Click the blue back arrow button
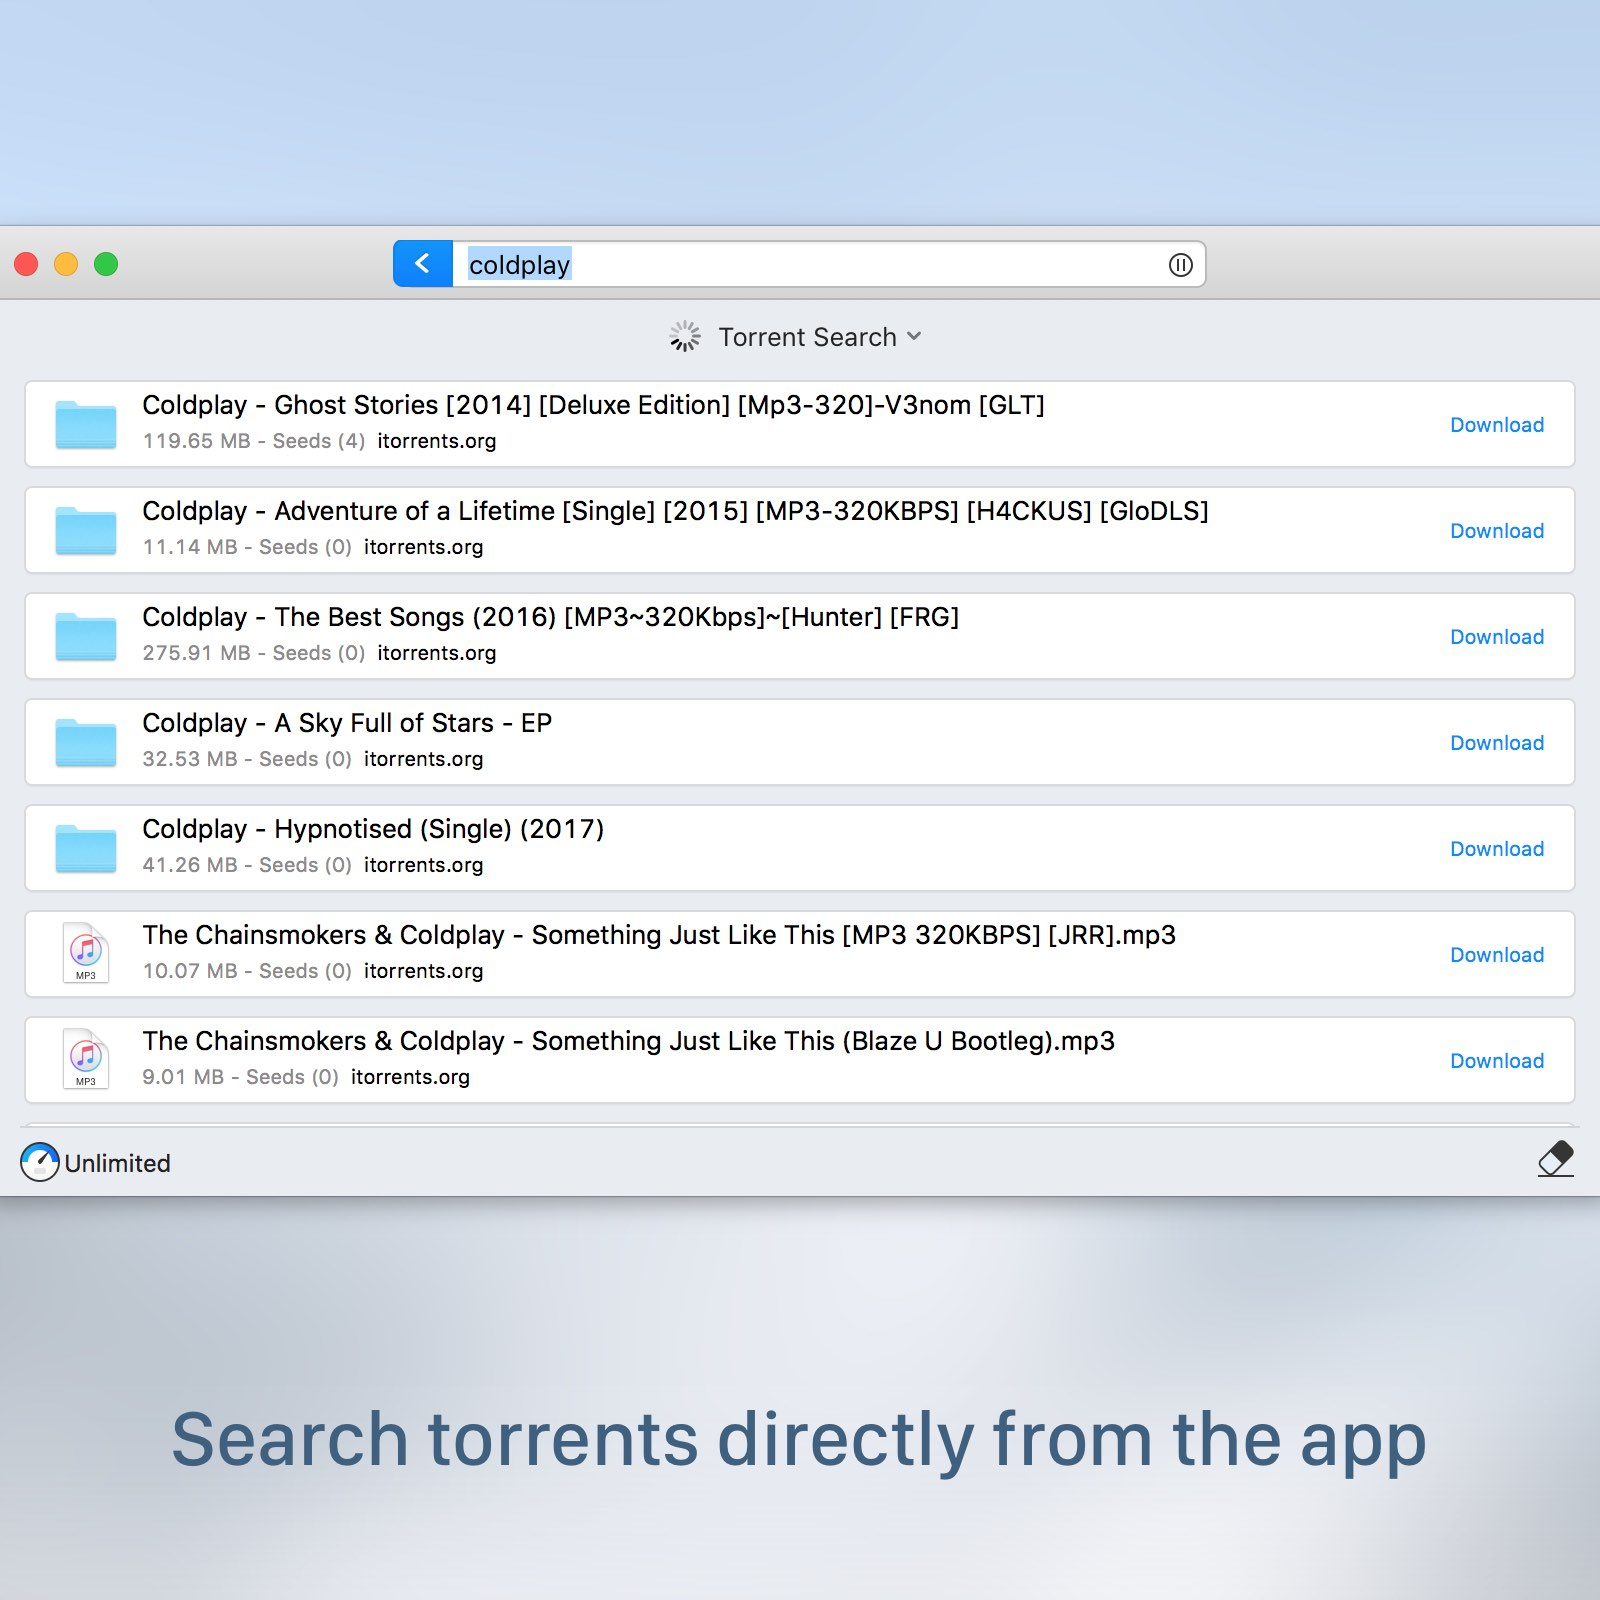 [423, 264]
